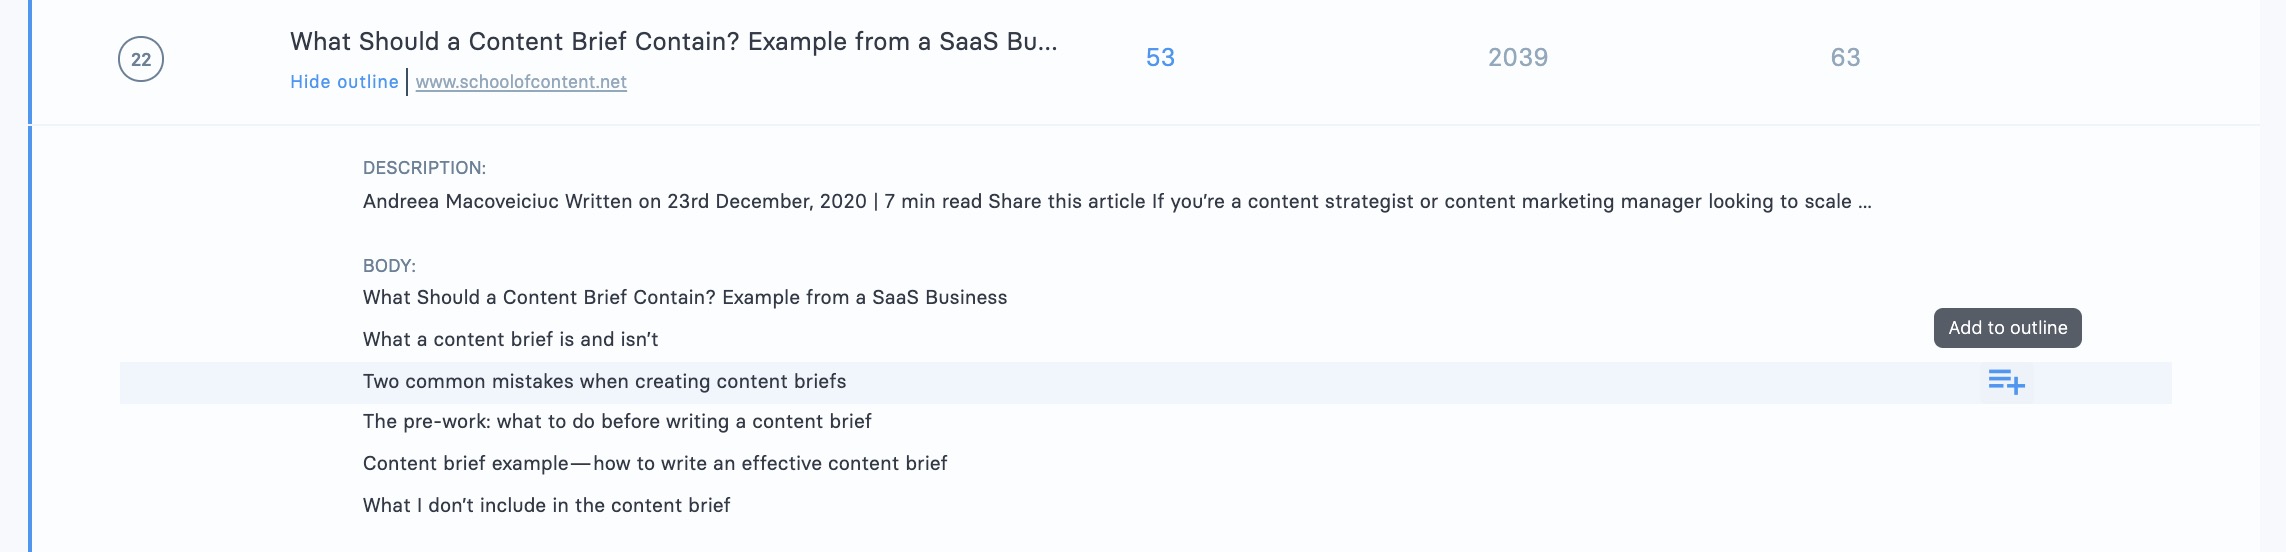Click the circled rank number 22

click(141, 59)
